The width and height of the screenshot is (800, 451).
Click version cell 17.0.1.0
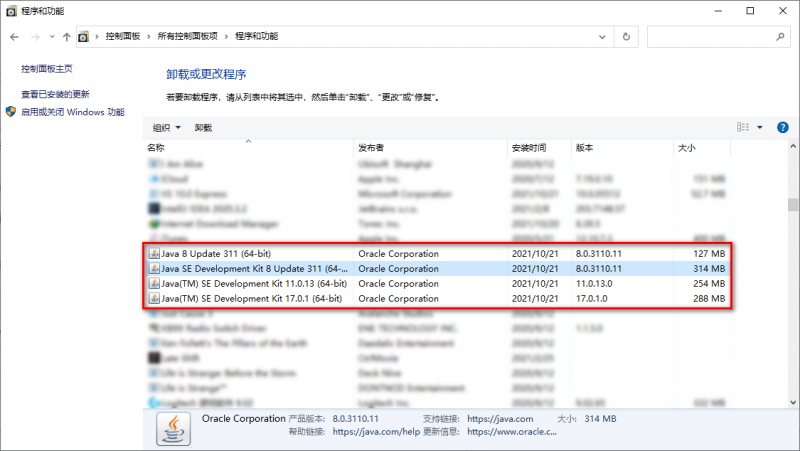tap(591, 298)
